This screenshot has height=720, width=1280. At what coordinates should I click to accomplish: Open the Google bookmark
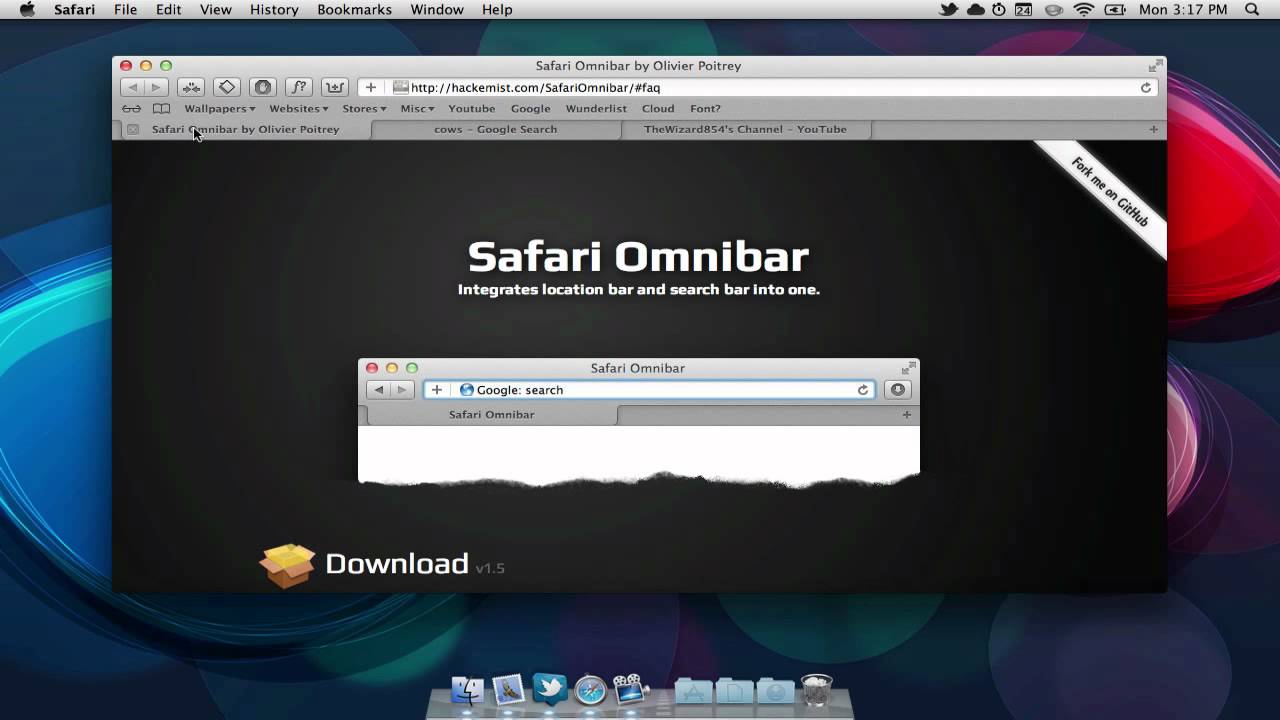click(531, 108)
